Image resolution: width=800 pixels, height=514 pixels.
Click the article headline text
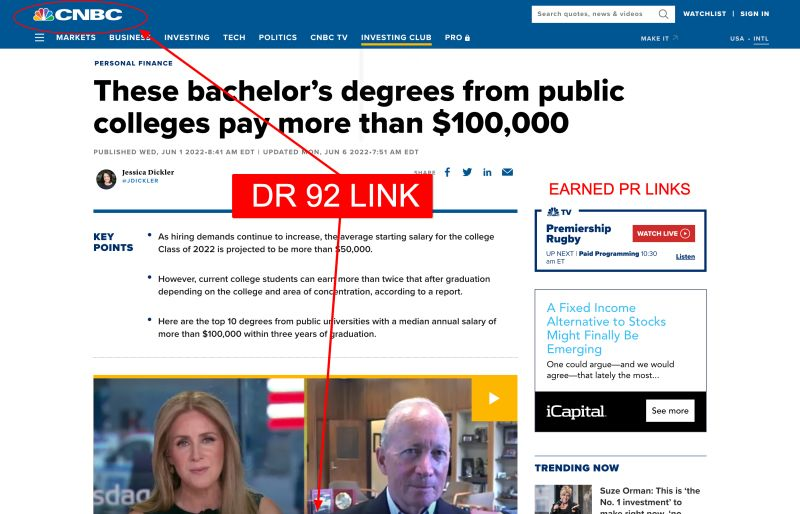(359, 107)
